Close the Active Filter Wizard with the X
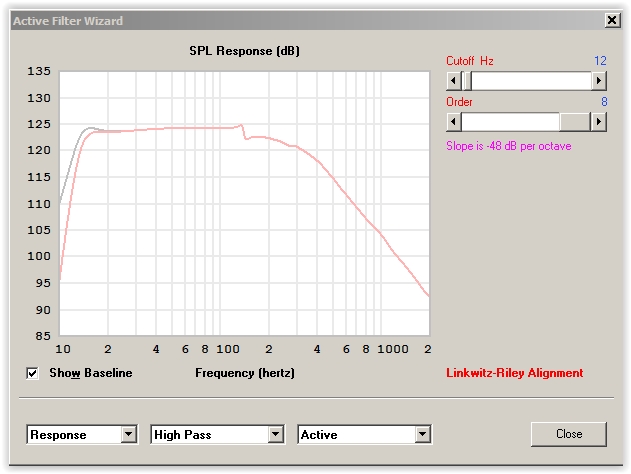The image size is (631, 474). 612,20
